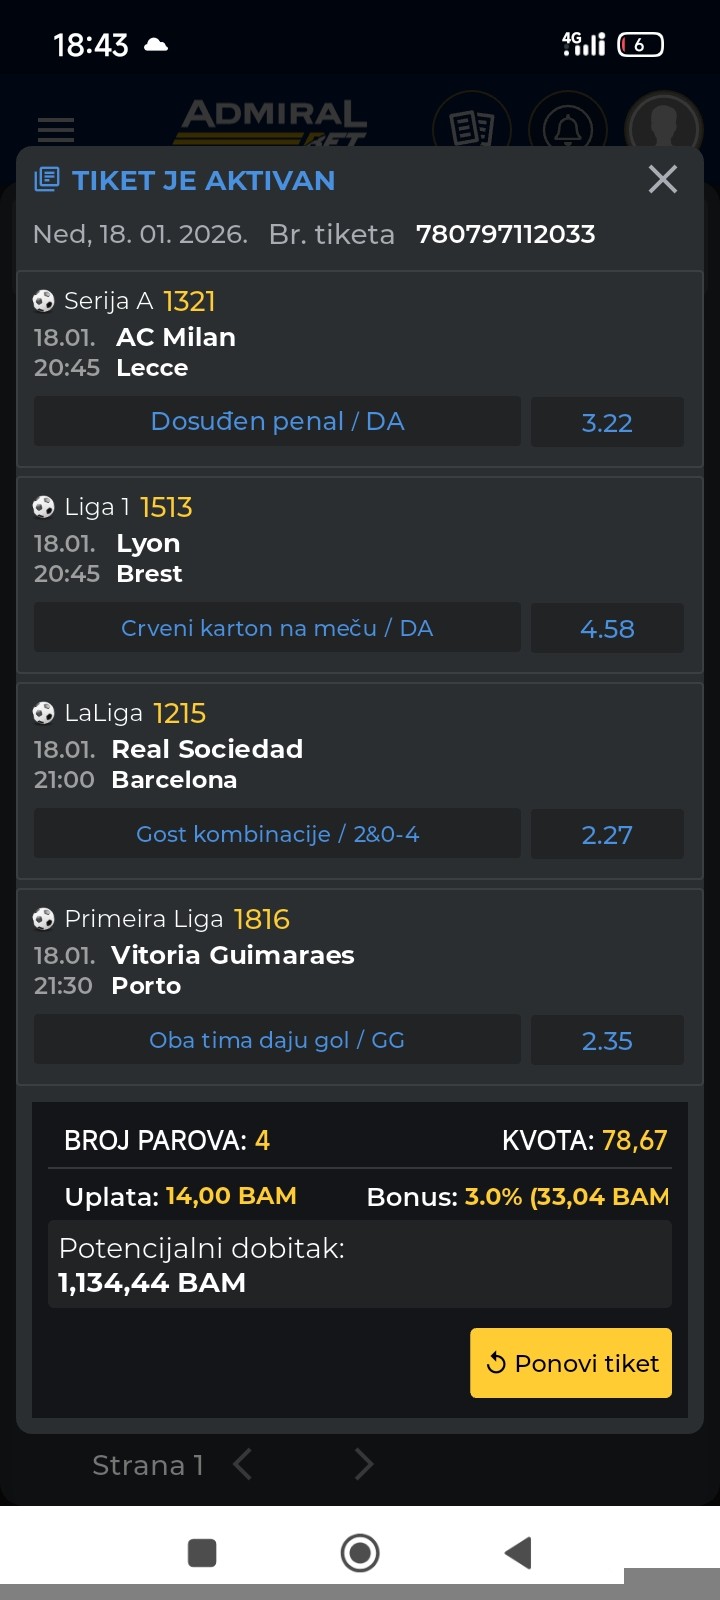Go to the next page chevron
Viewport: 720px width, 1600px height.
364,1465
